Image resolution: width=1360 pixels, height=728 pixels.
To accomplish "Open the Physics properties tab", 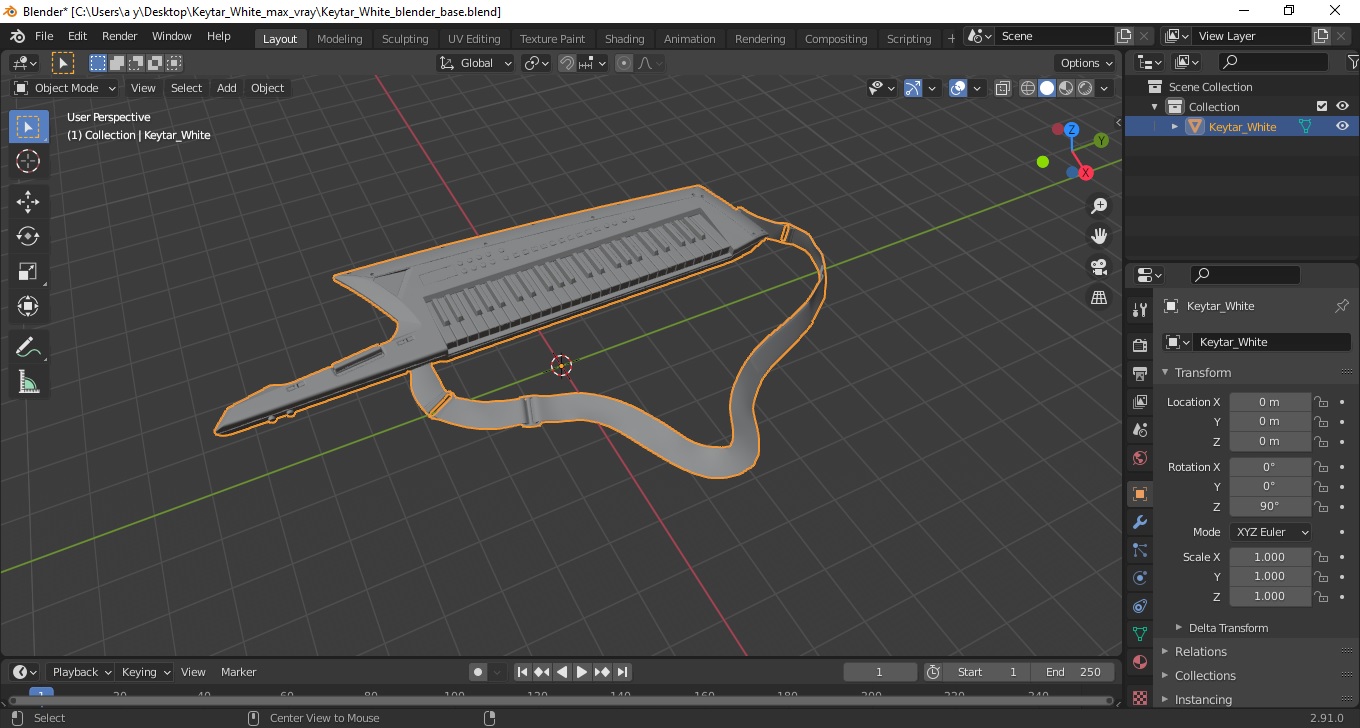I will pyautogui.click(x=1139, y=578).
